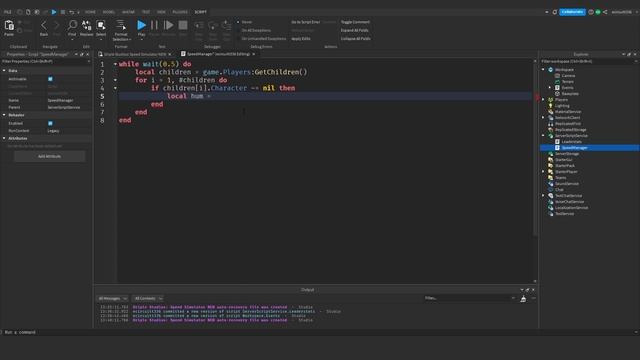Switch to the PLUGINS ribbon tab

point(180,12)
